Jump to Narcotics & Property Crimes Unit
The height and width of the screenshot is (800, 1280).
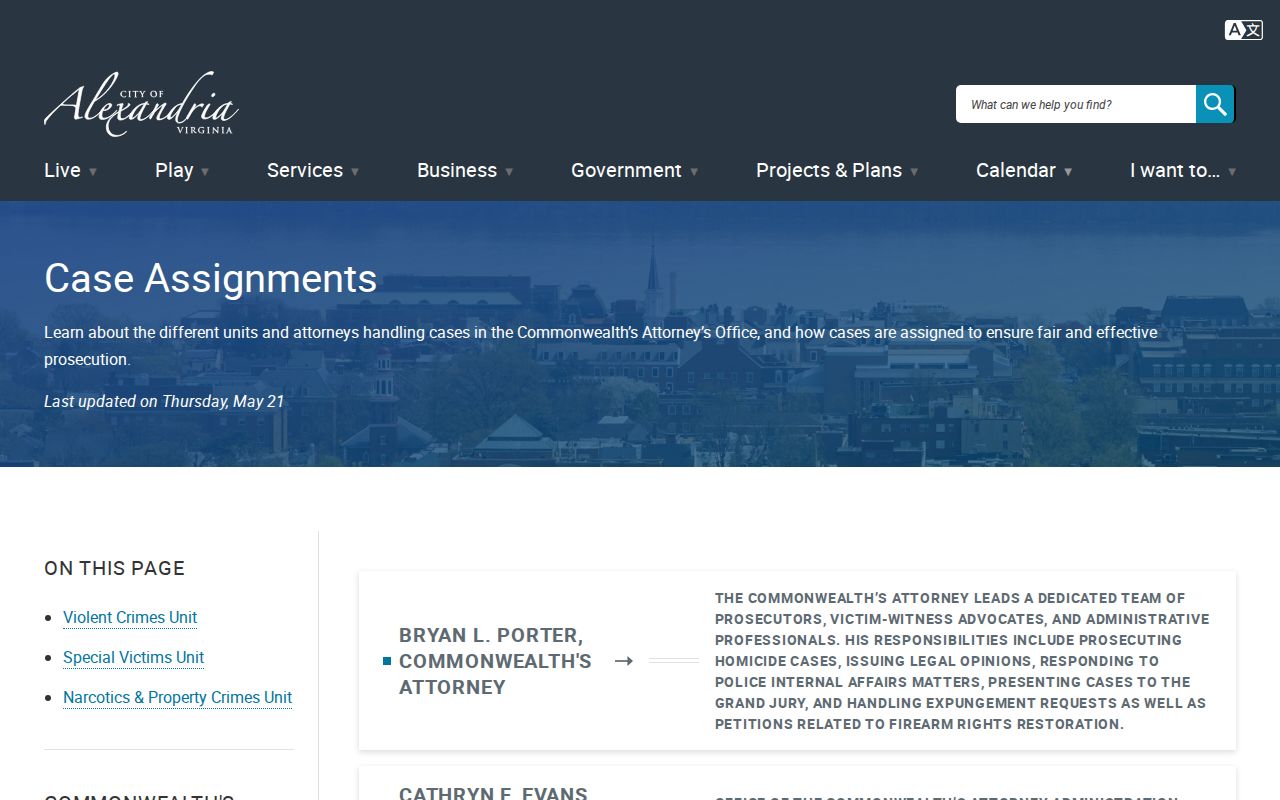click(177, 697)
